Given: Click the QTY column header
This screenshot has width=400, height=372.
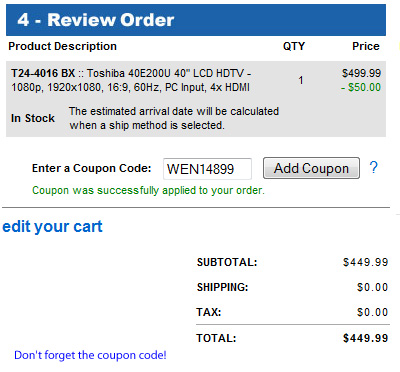Looking at the screenshot, I should [294, 46].
